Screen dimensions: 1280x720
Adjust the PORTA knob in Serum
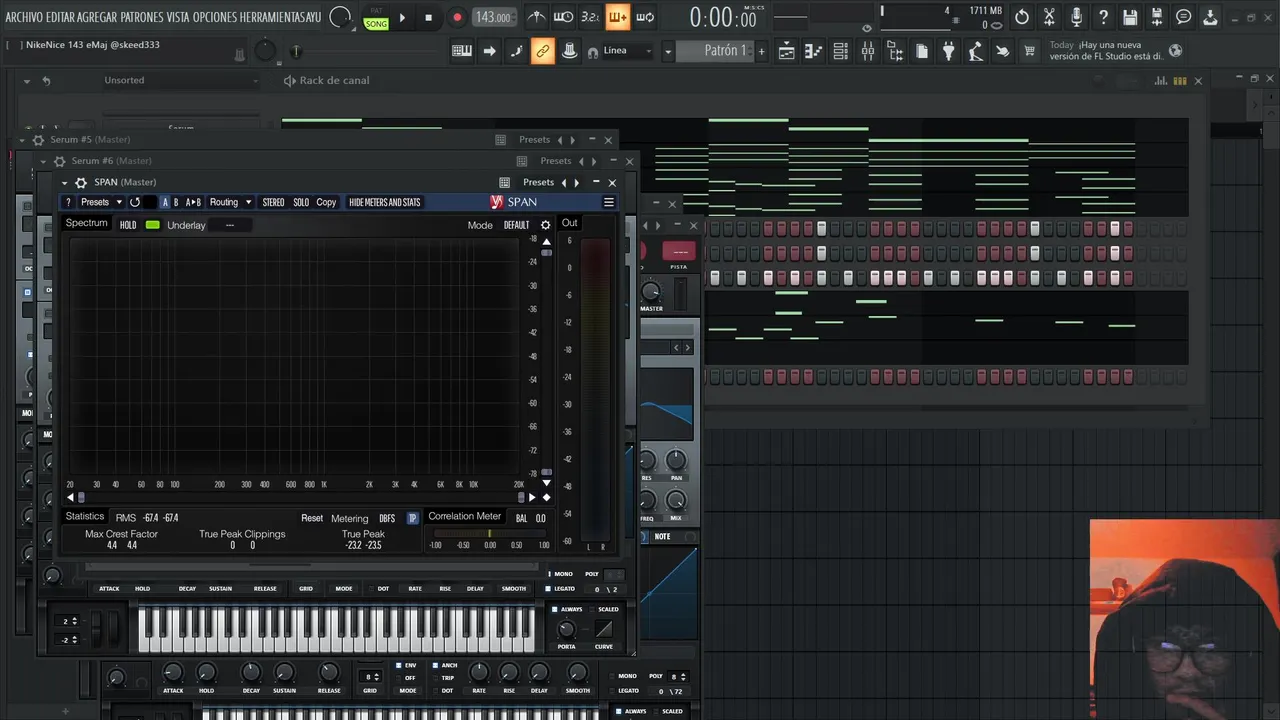(566, 629)
